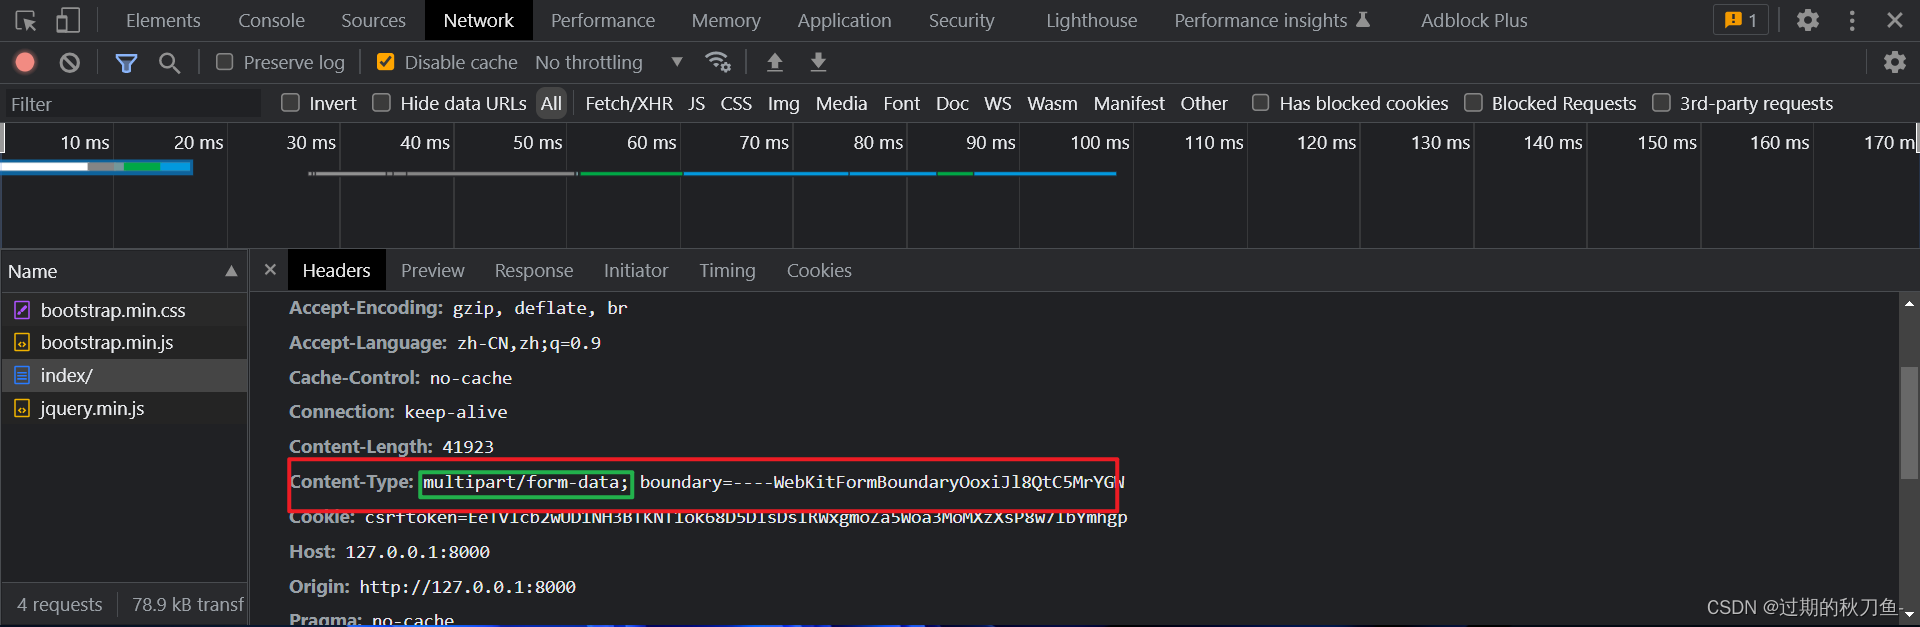Sort requests by Name column arrow
This screenshot has width=1920, height=627.
tap(232, 271)
